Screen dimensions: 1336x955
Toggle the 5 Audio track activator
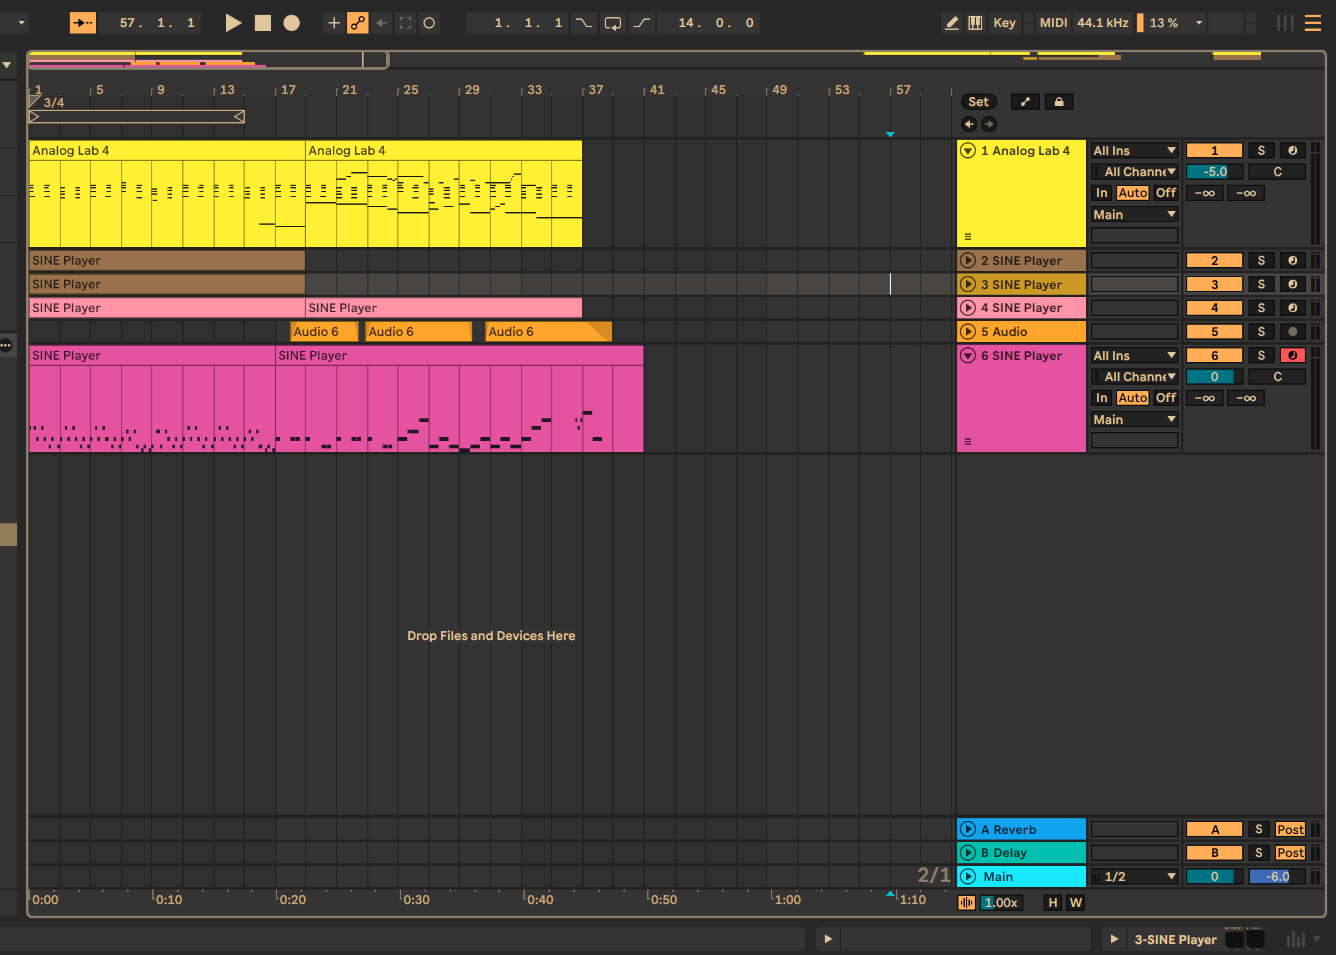pos(1214,331)
